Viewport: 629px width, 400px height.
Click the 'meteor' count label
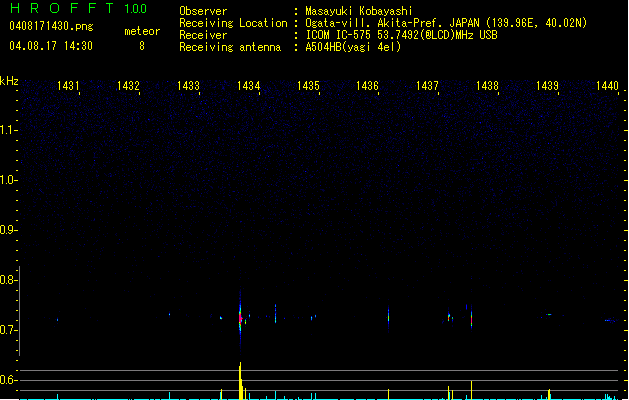142,31
